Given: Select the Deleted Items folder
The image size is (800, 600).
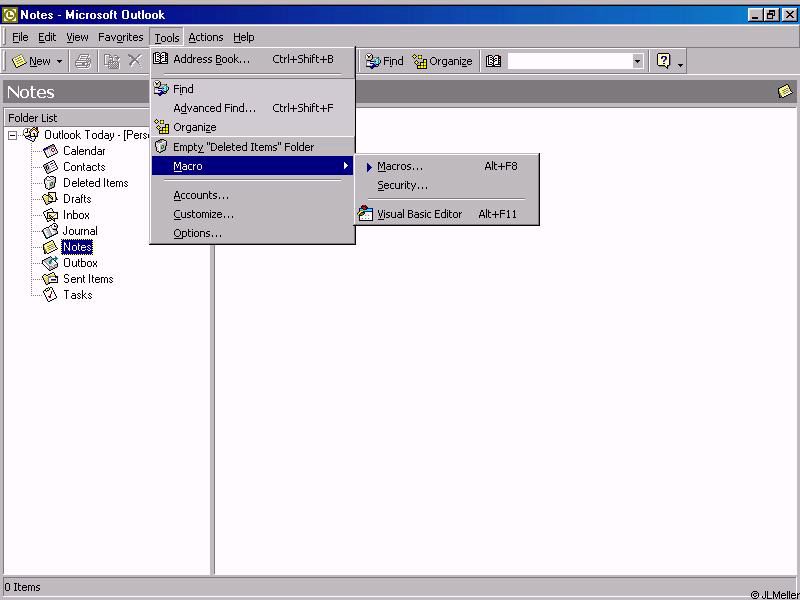Looking at the screenshot, I should (x=95, y=183).
